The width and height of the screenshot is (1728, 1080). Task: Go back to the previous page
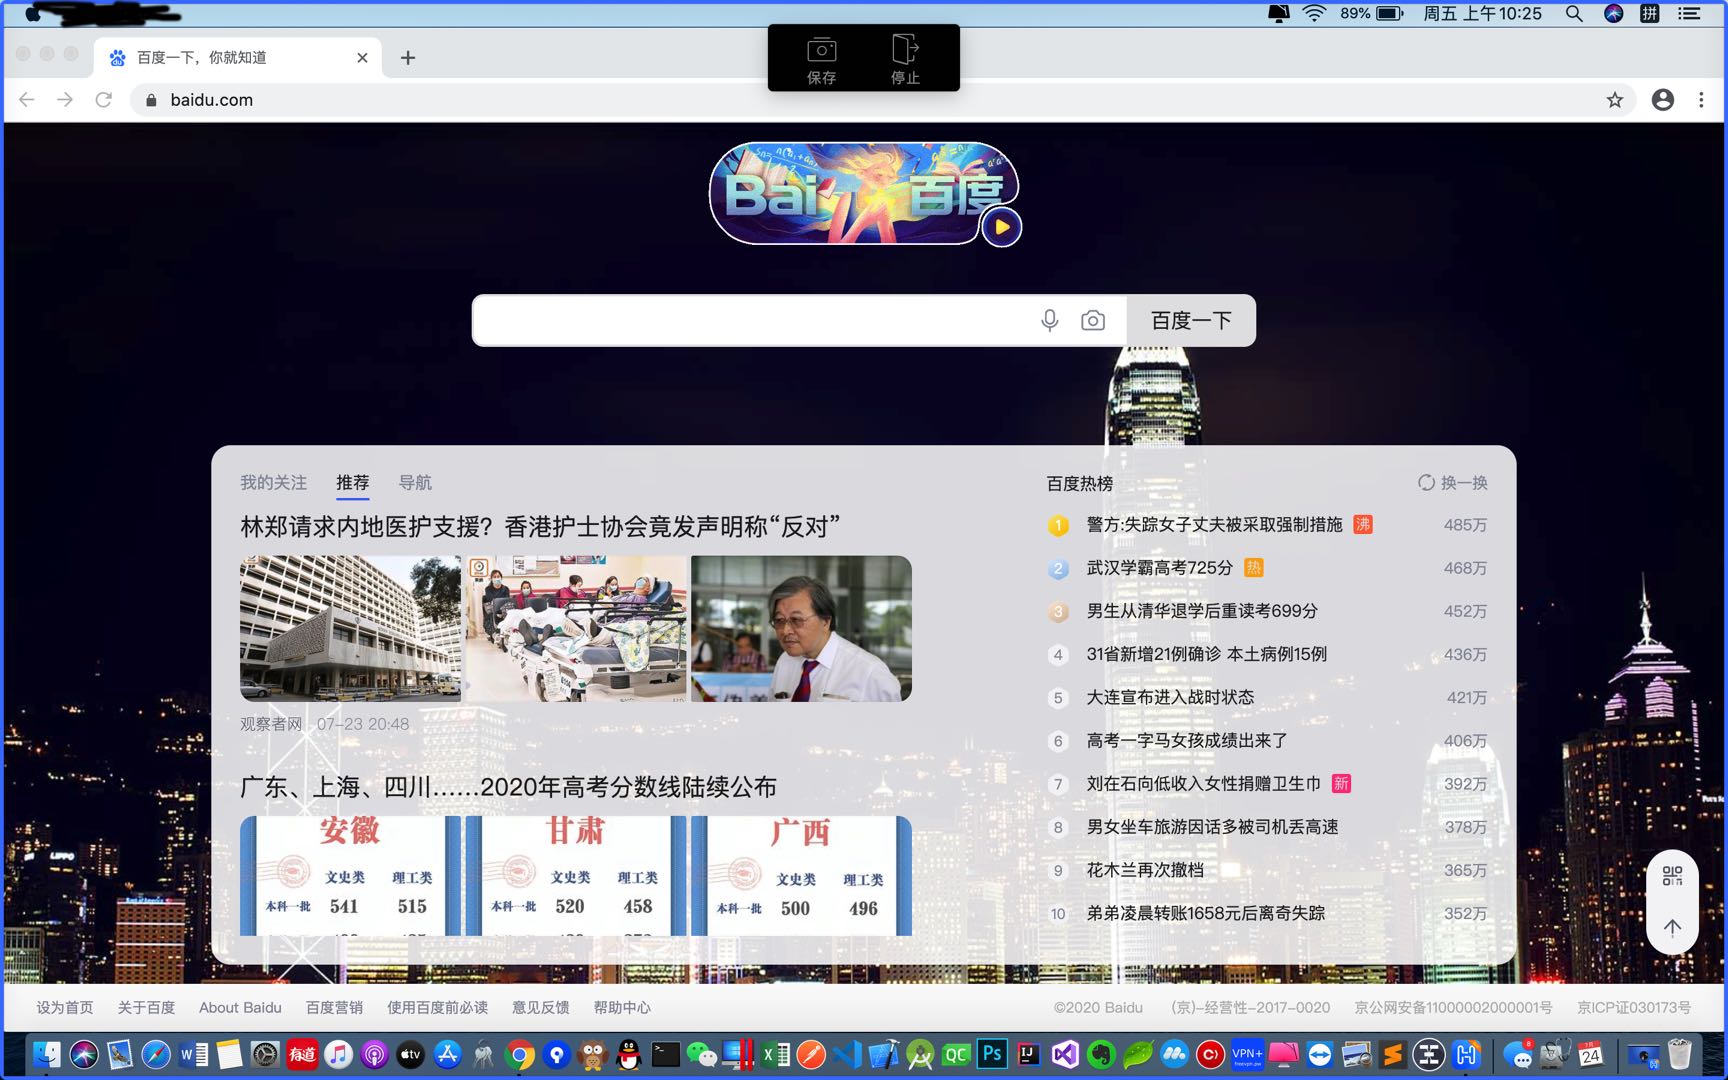click(x=27, y=100)
